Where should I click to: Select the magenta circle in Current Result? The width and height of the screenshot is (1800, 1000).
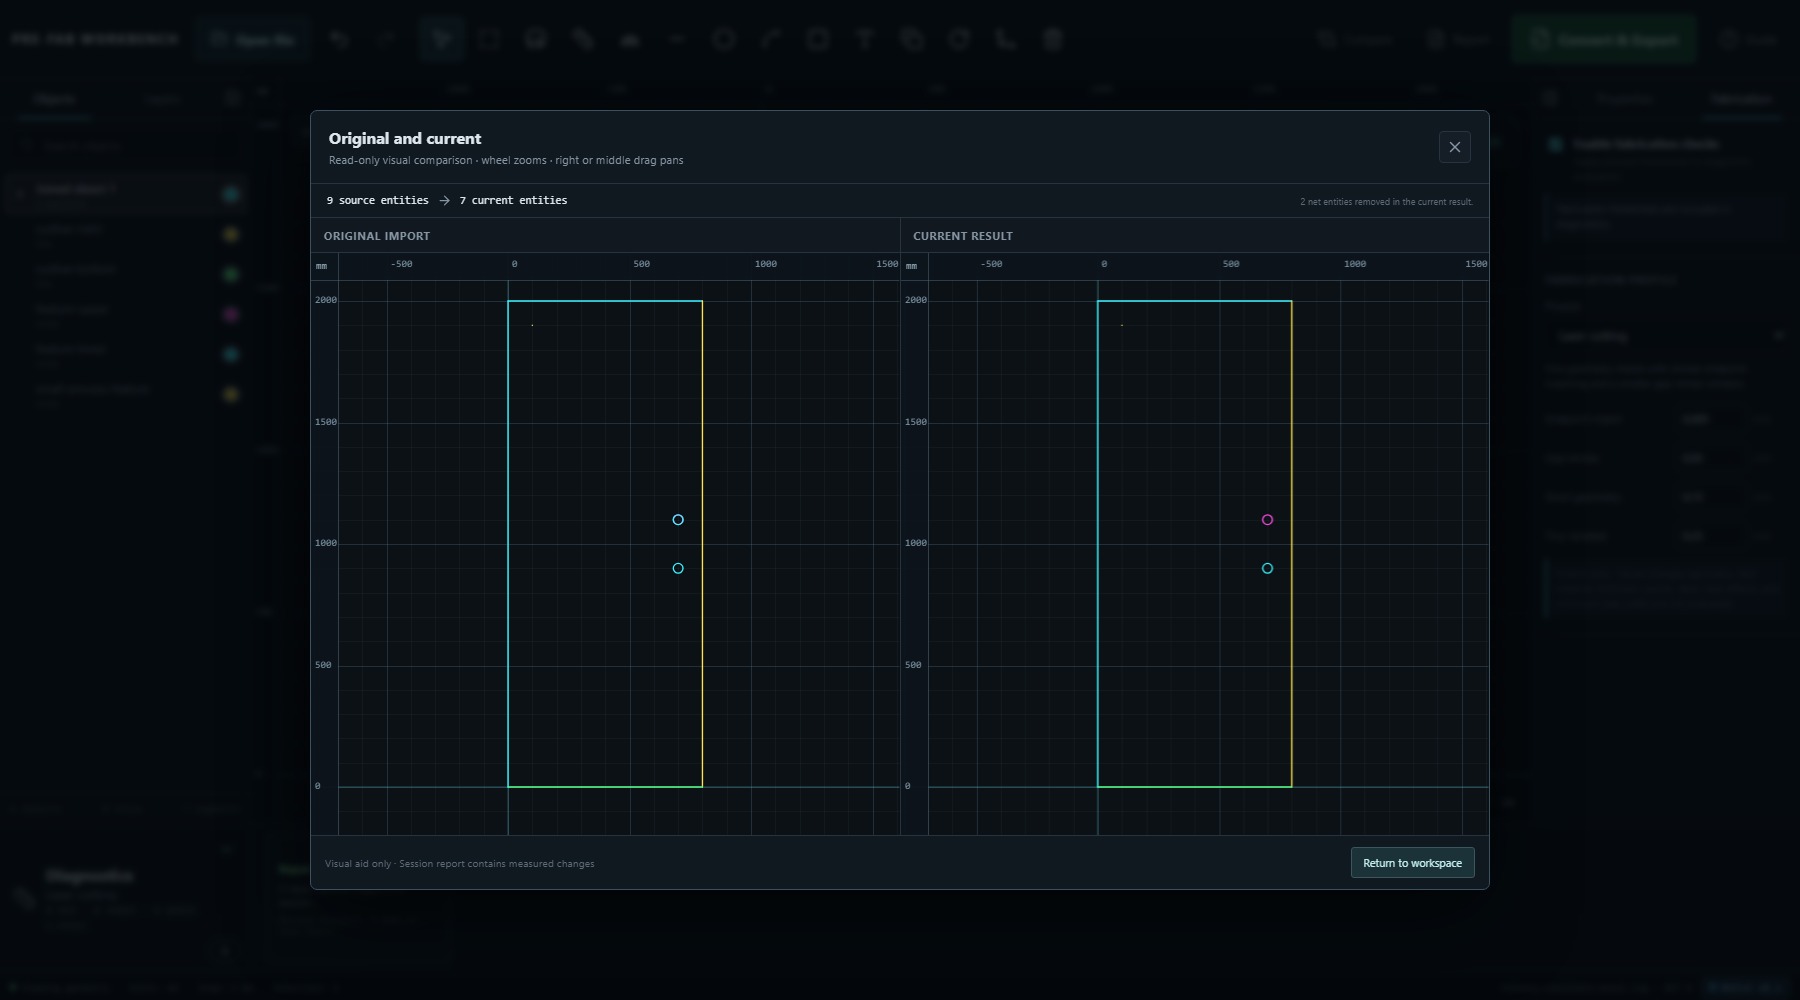coord(1267,520)
